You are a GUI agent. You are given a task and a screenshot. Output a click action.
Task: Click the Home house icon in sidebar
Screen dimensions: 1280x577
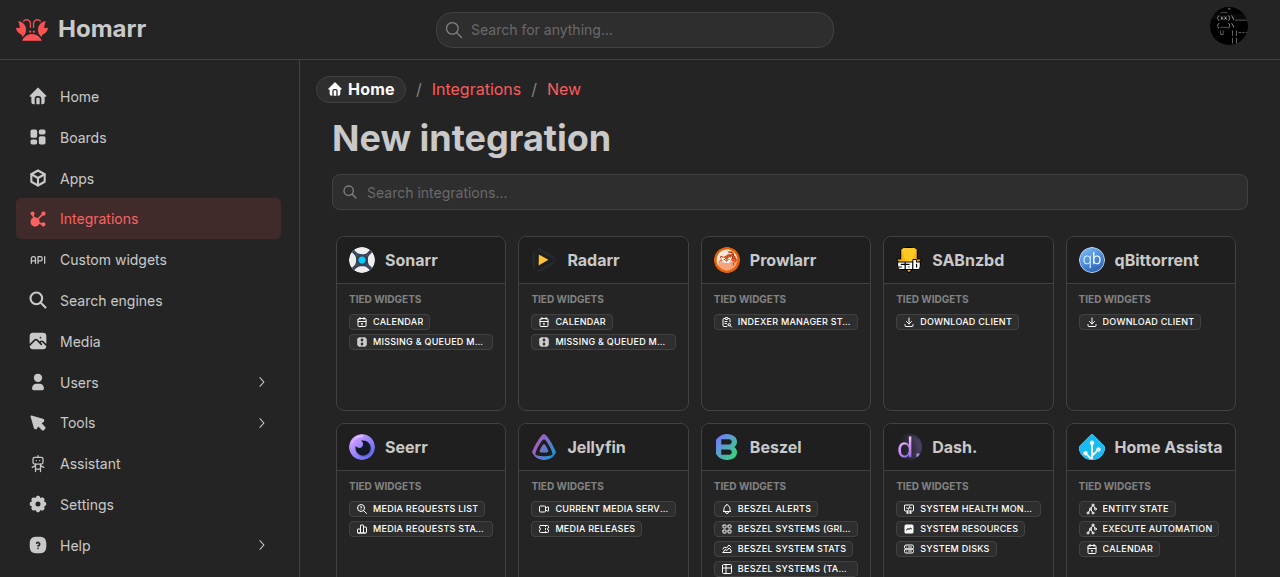tap(38, 97)
